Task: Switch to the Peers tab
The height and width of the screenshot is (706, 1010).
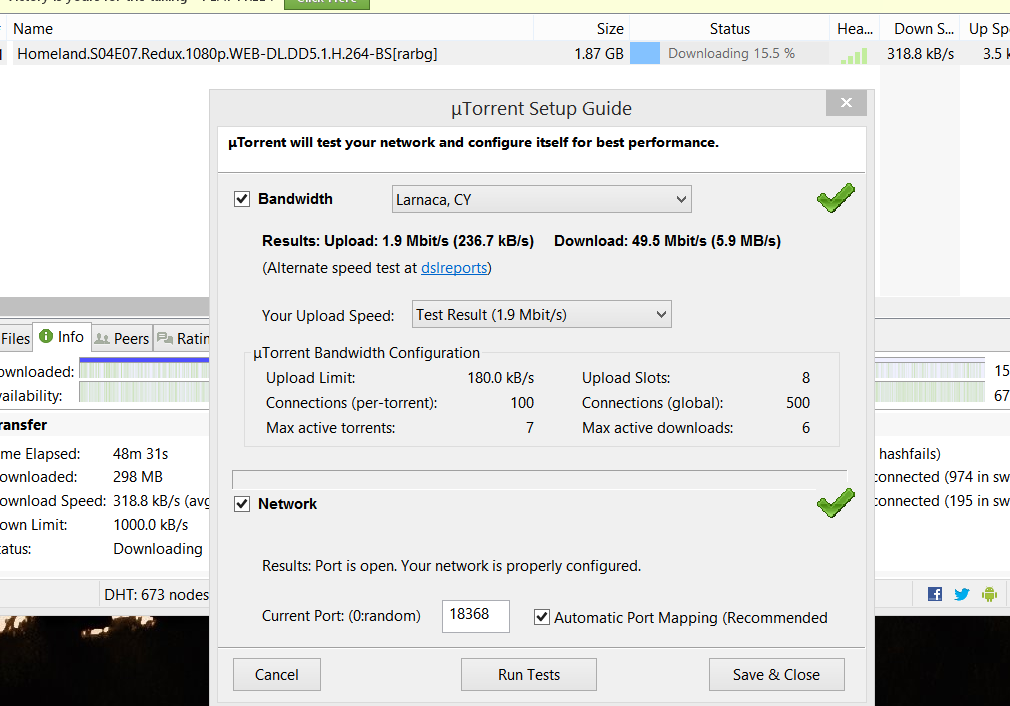Action: pos(122,339)
